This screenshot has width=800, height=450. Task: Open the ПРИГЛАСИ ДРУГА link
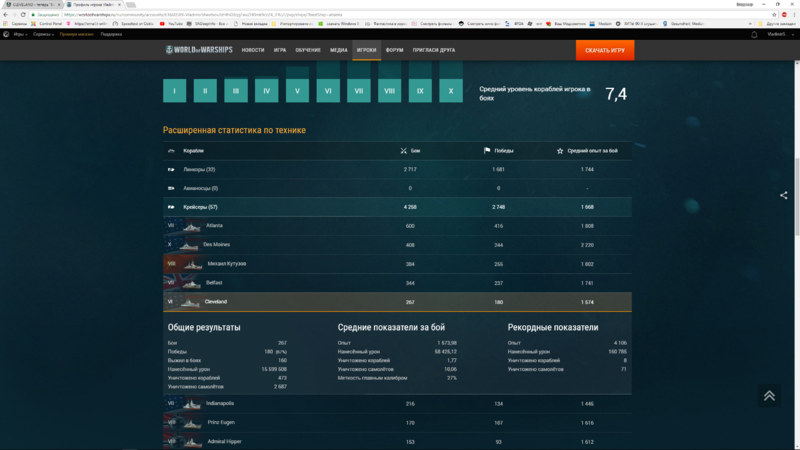point(434,50)
